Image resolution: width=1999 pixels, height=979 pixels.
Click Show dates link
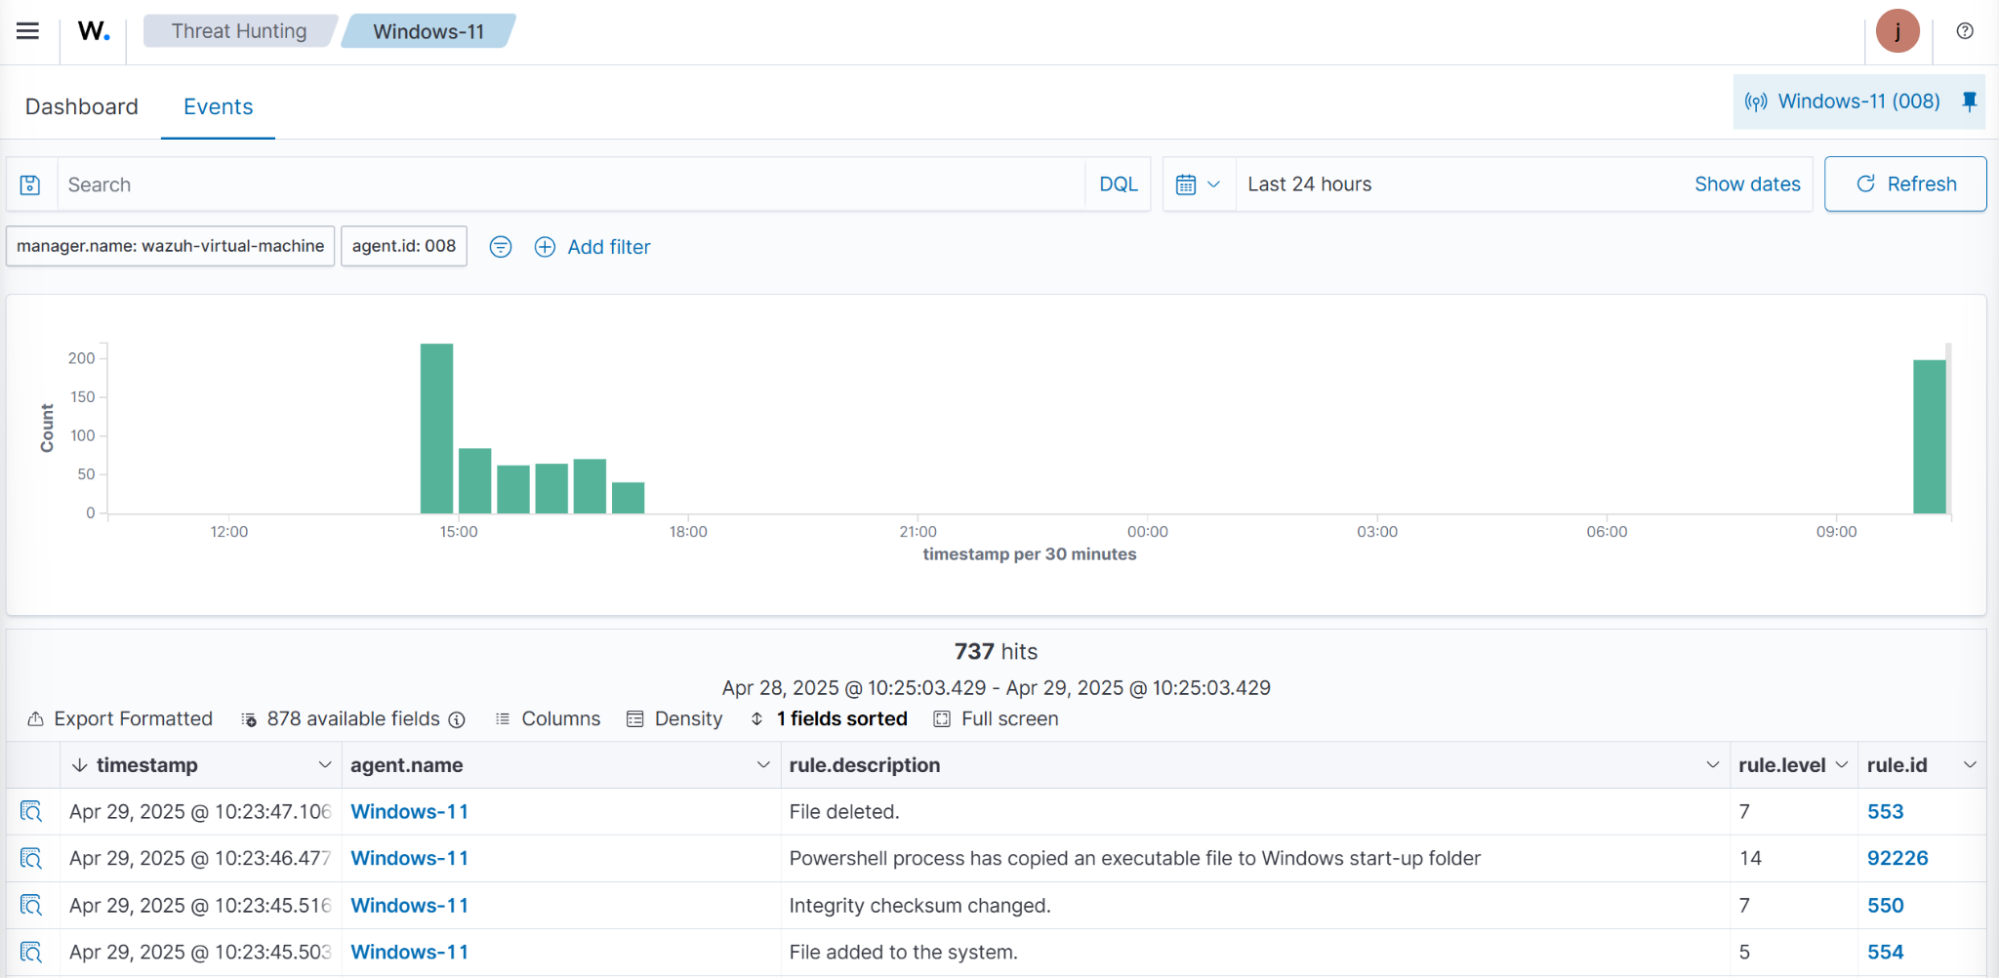pos(1747,184)
